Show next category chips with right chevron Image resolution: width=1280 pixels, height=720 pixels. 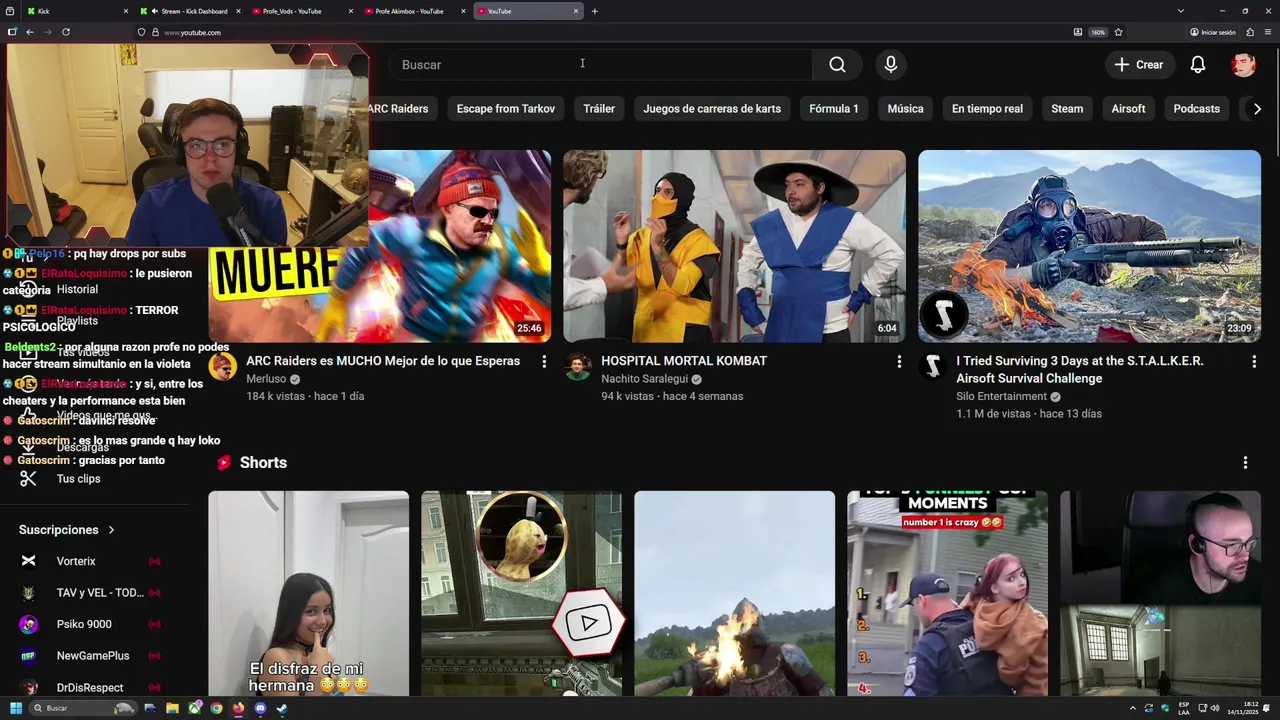1257,109
